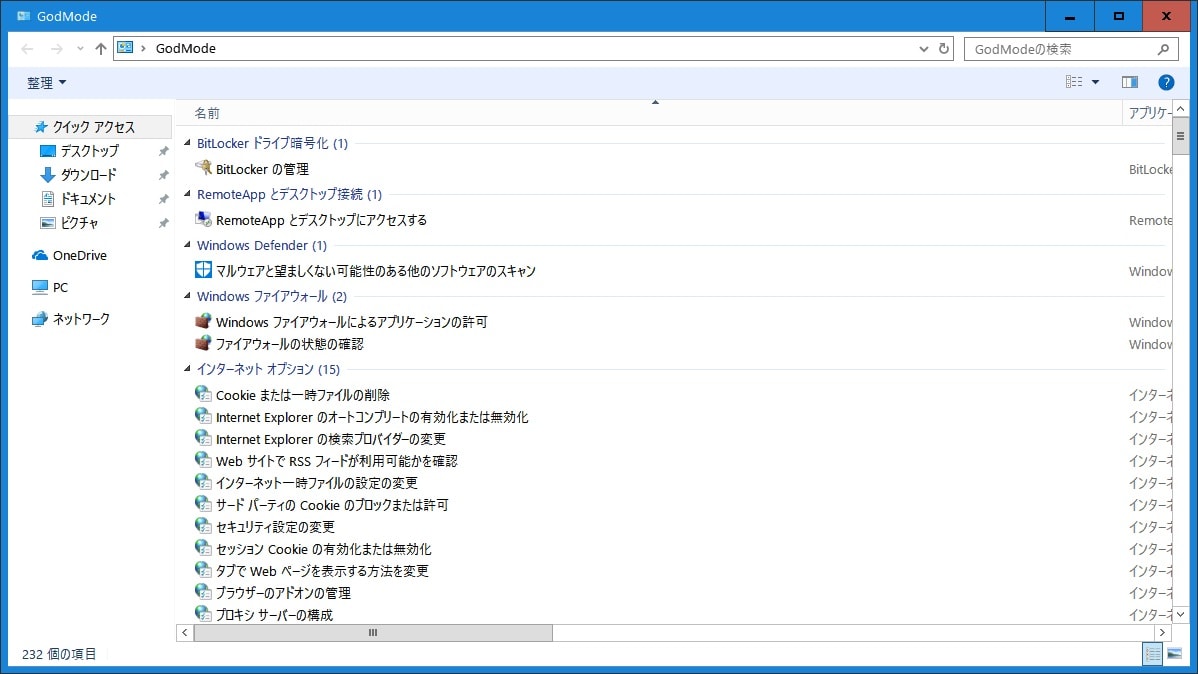The height and width of the screenshot is (674, 1198).
Task: Click the horizontal scrollbar right arrow
Action: pyautogui.click(x=1162, y=633)
